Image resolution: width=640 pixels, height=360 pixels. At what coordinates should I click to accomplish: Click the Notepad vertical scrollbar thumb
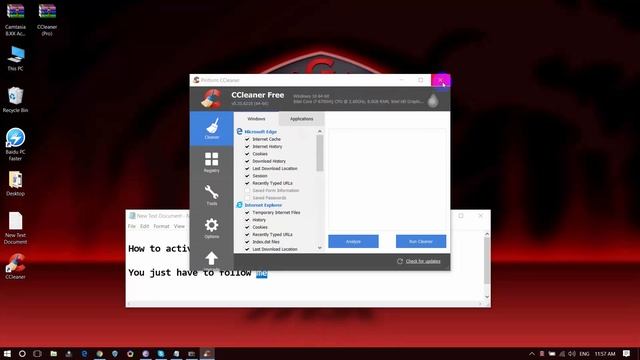pyautogui.click(x=487, y=260)
